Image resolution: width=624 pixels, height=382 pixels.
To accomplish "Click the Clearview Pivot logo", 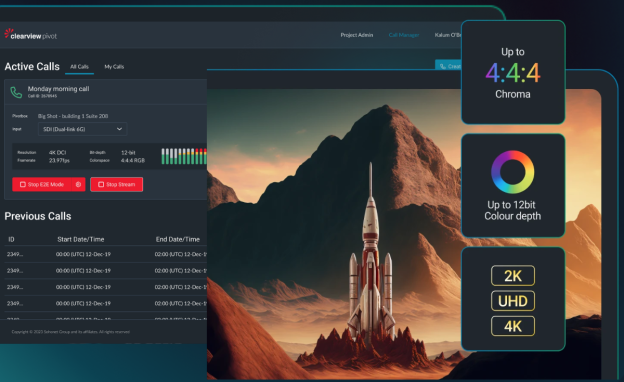I will 31,35.
